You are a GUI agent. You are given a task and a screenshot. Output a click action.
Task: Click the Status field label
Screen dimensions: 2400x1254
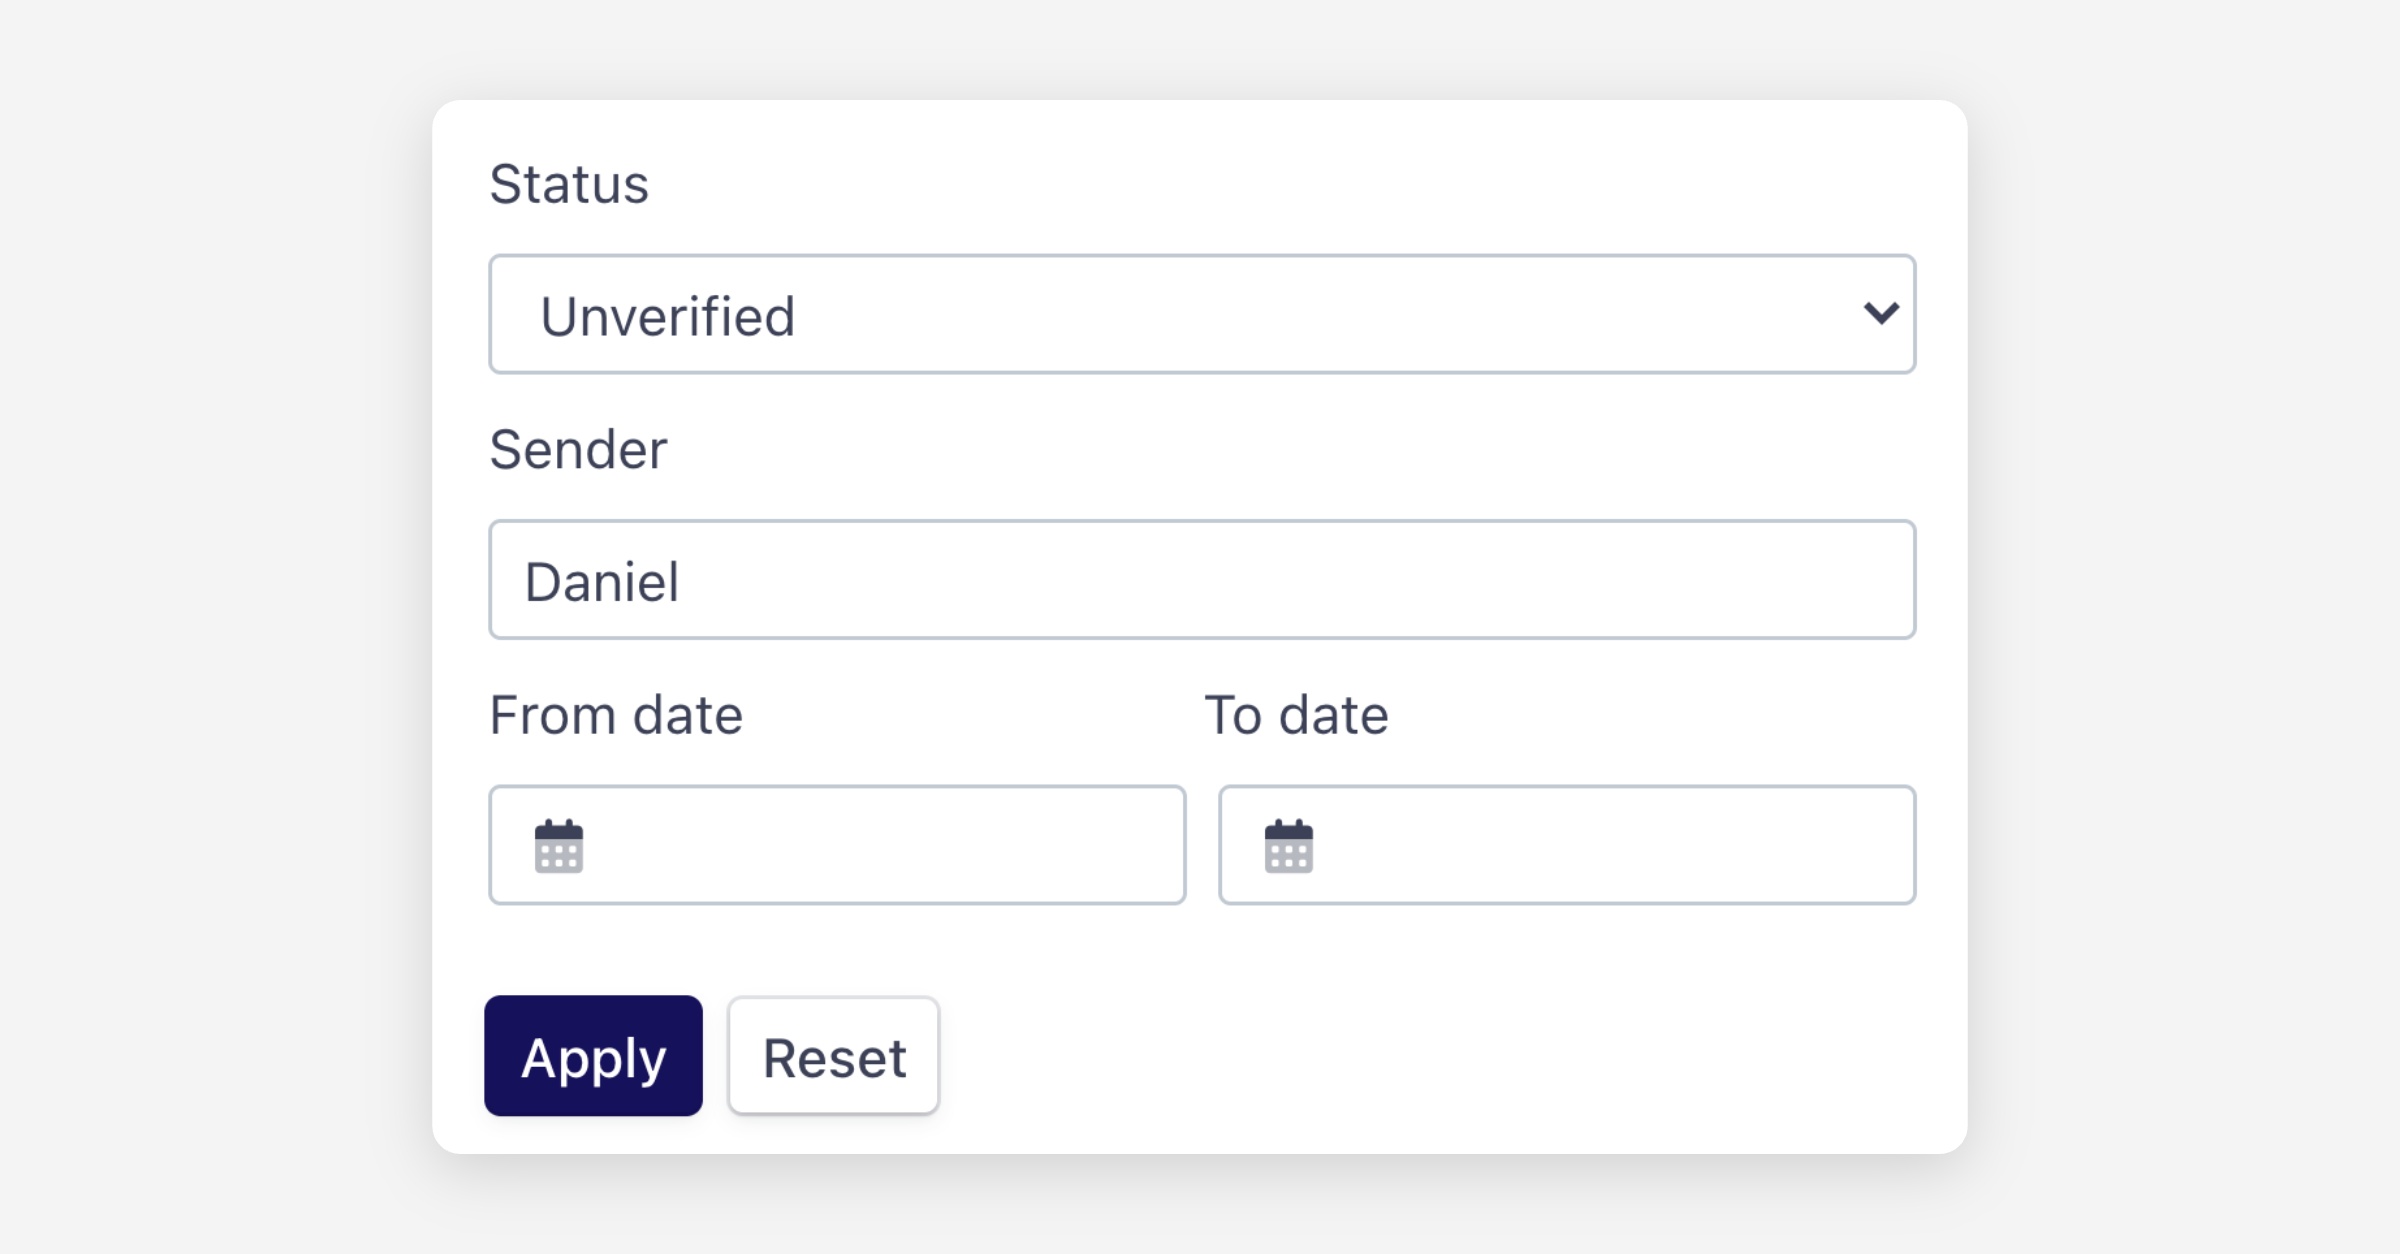569,185
